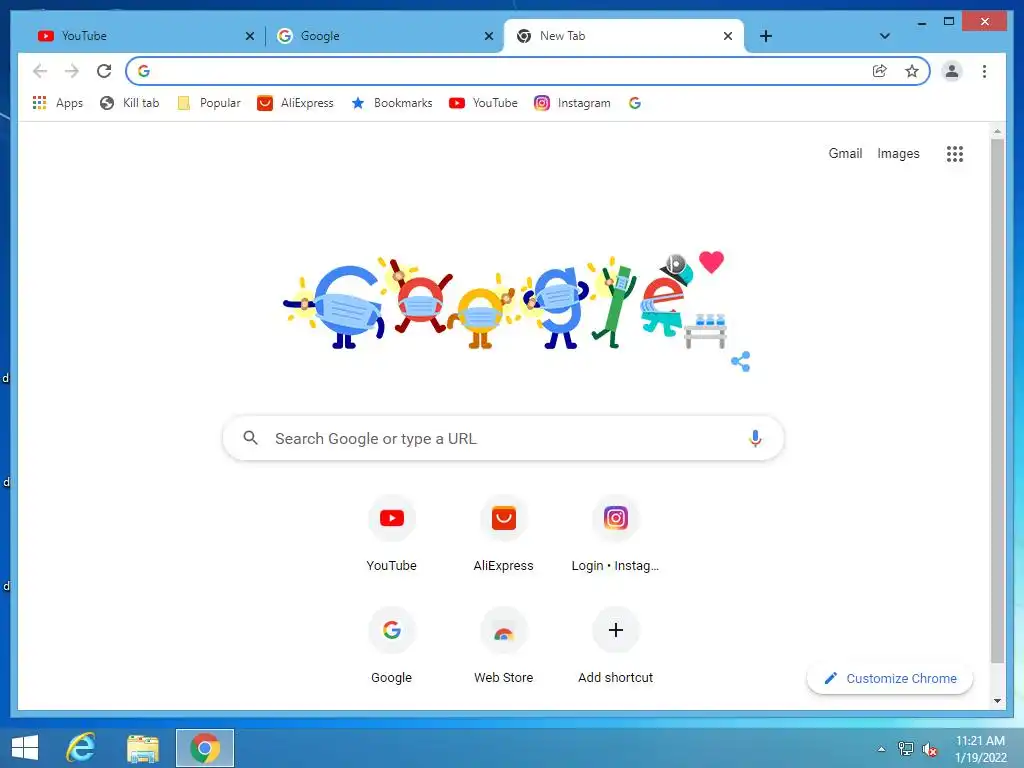1024x768 pixels.
Task: Share the Google doodle
Action: (x=741, y=361)
